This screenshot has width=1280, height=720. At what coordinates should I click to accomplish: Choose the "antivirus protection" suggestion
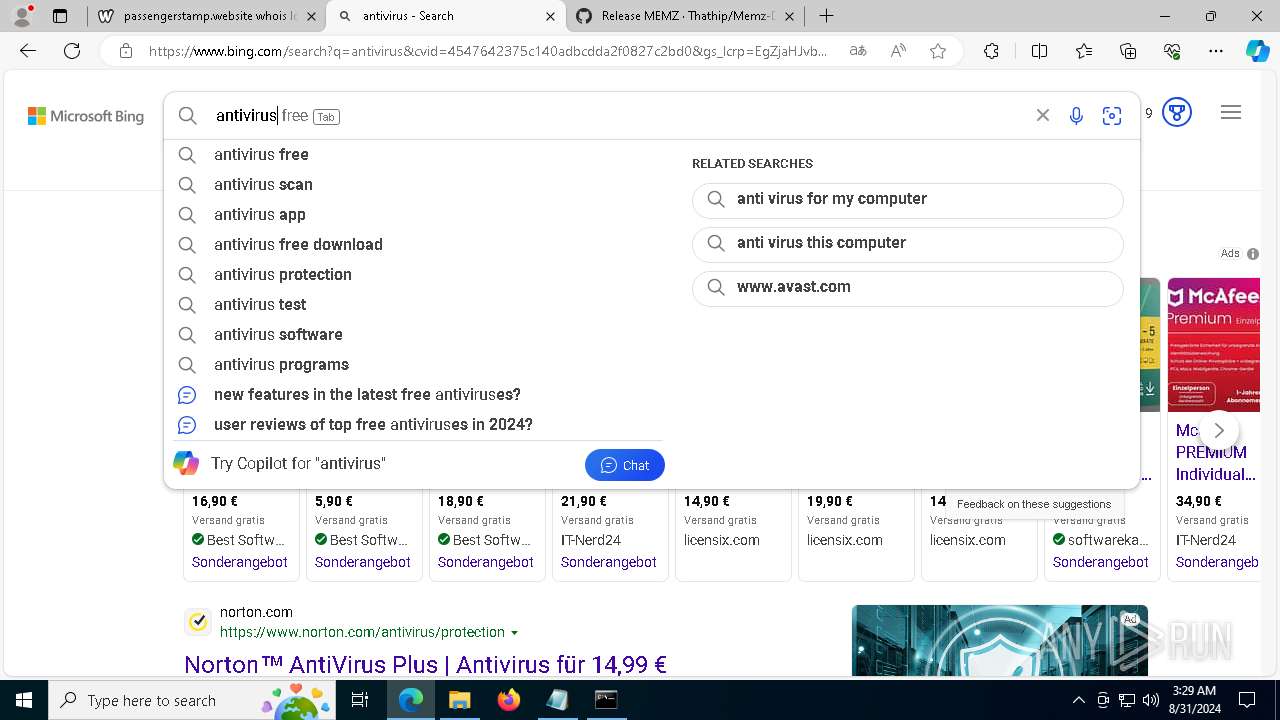point(418,274)
